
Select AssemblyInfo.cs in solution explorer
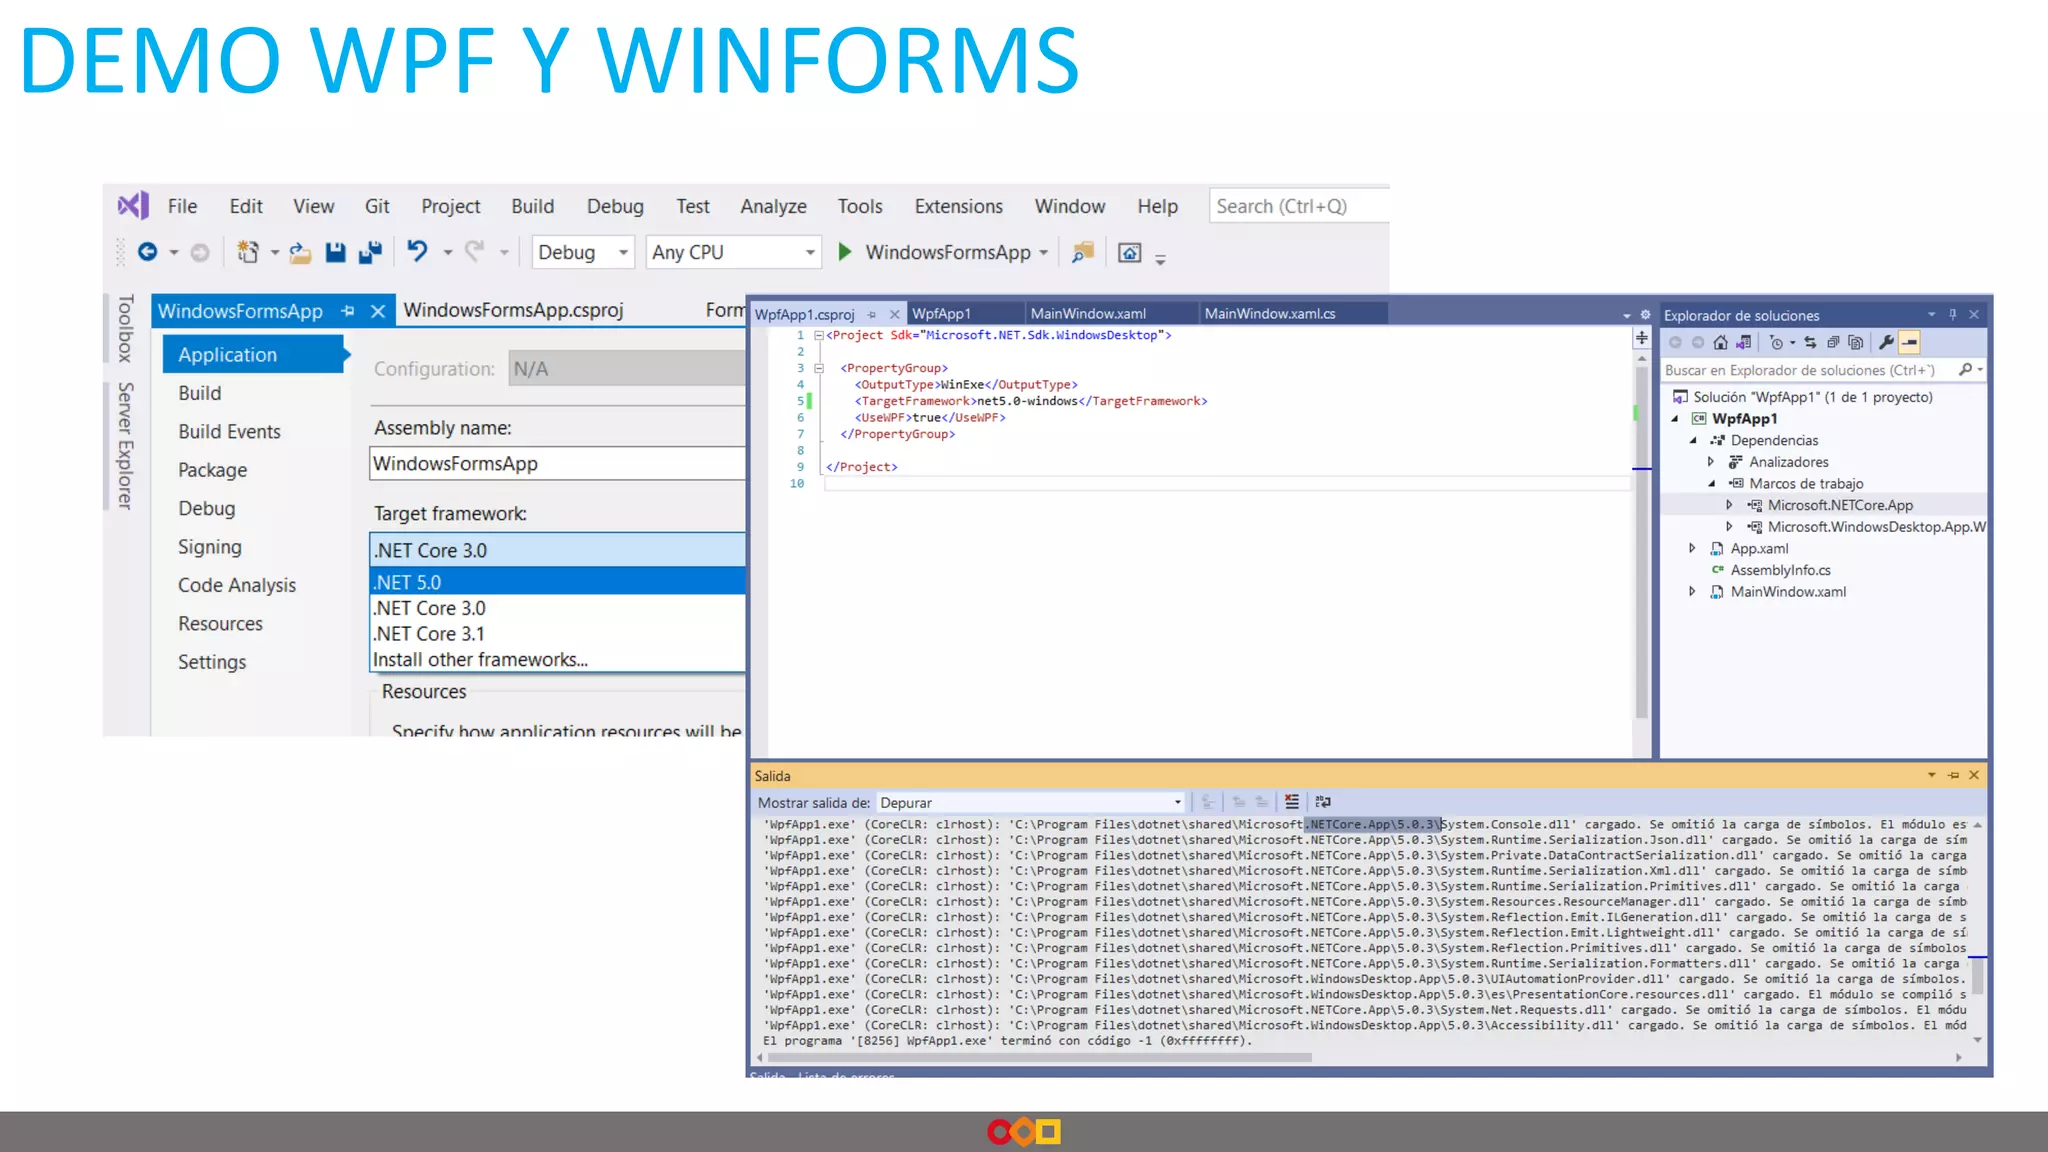click(x=1780, y=571)
